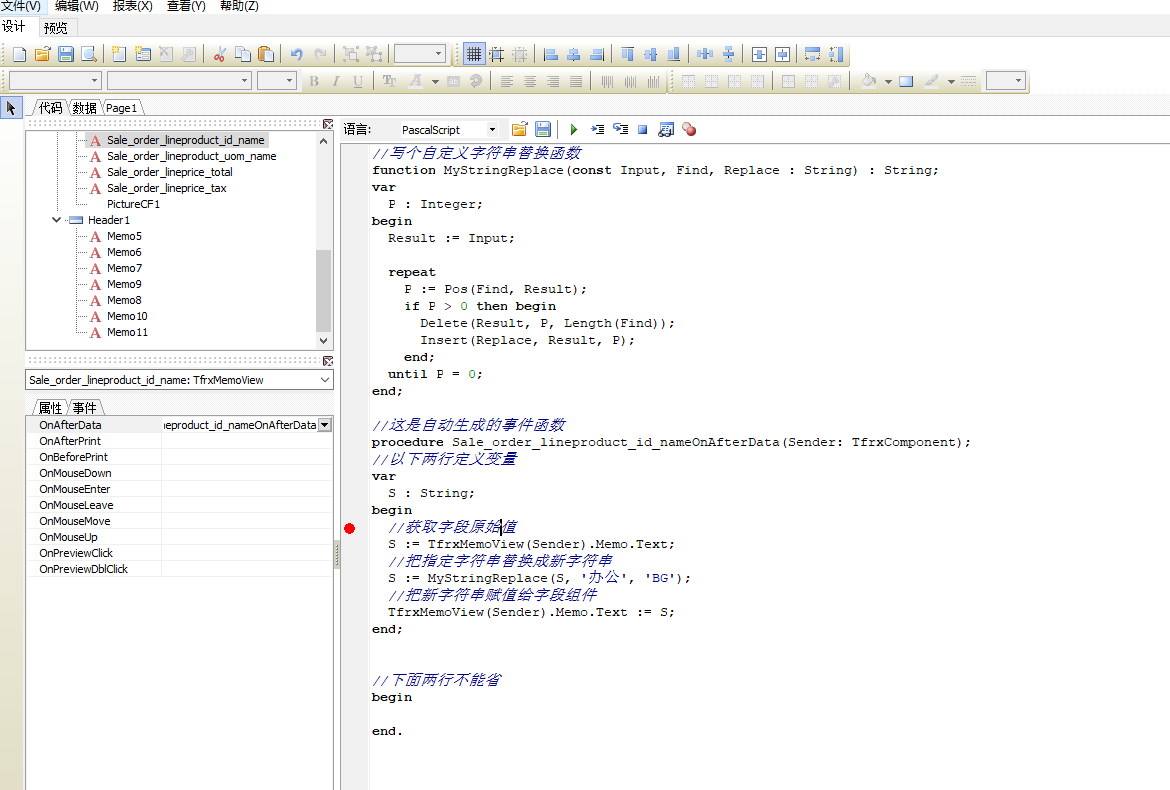The image size is (1170, 790).
Task: Click the Toggle Breakpoint red circle icon
Action: (x=689, y=130)
